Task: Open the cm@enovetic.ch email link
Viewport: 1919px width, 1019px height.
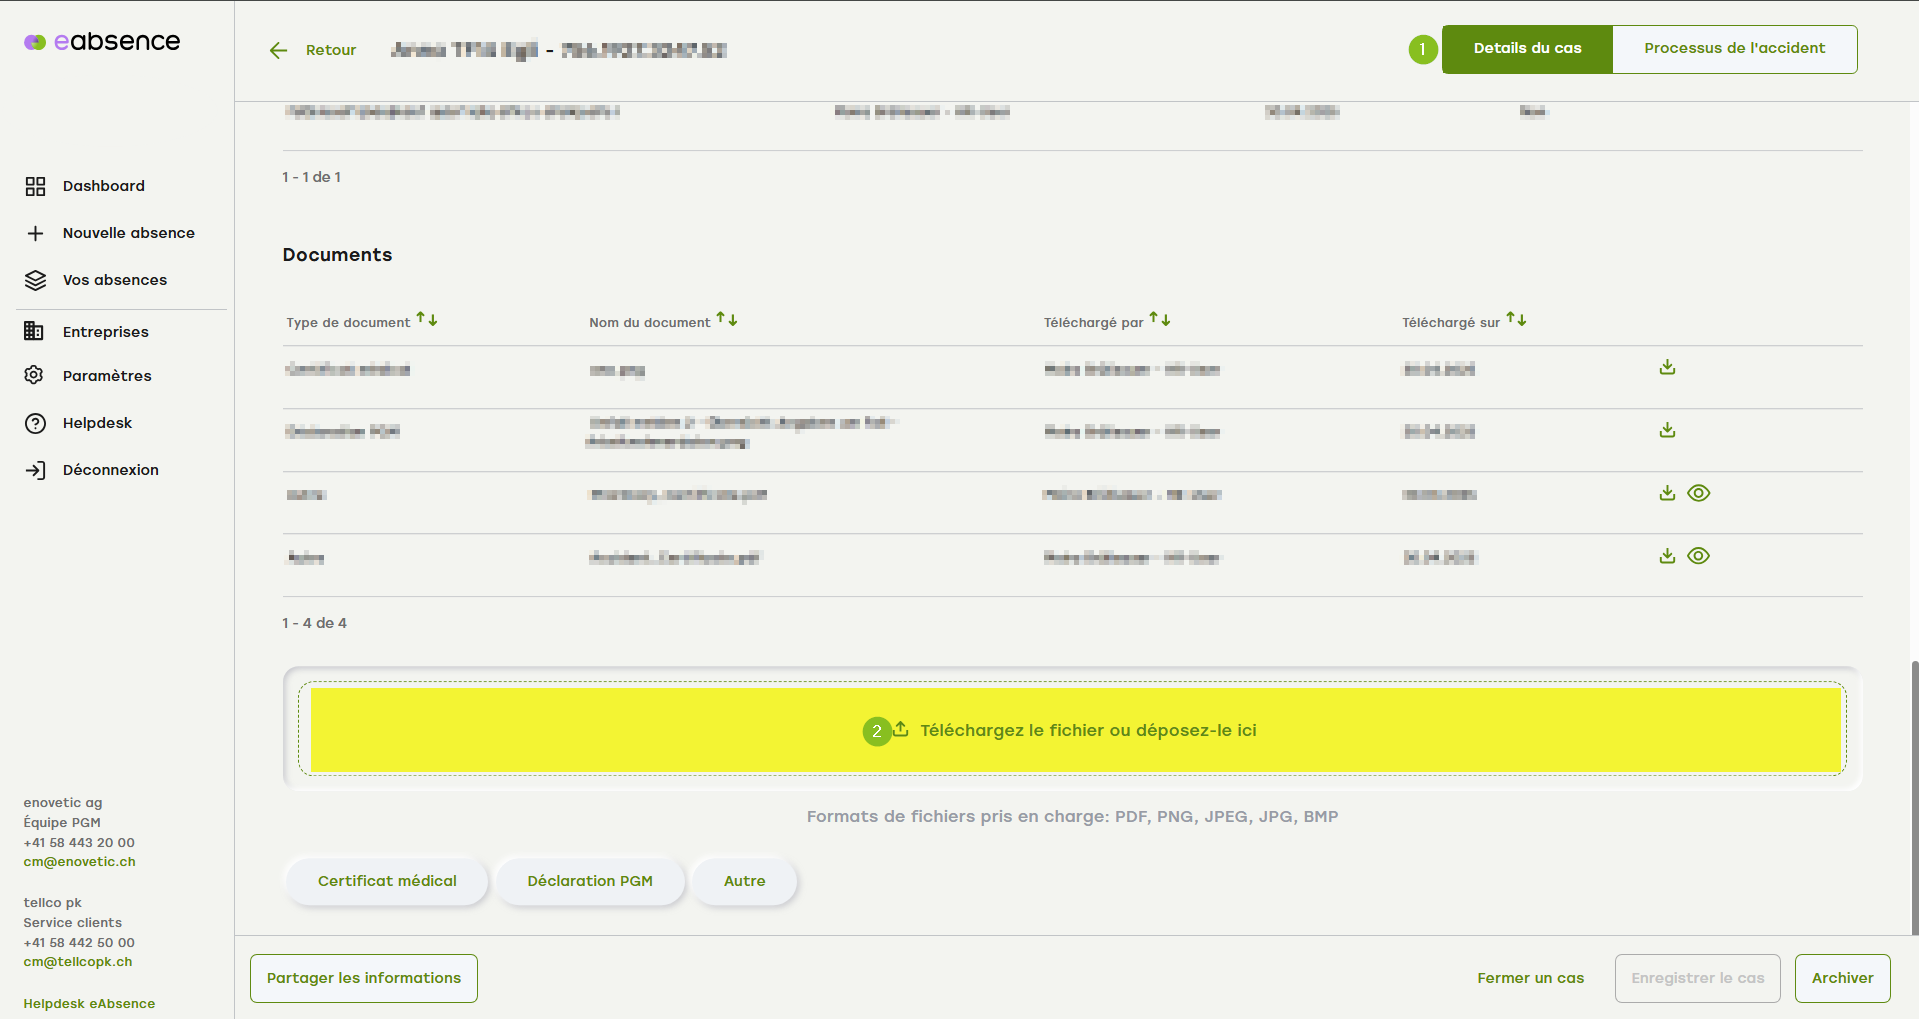Action: click(79, 862)
